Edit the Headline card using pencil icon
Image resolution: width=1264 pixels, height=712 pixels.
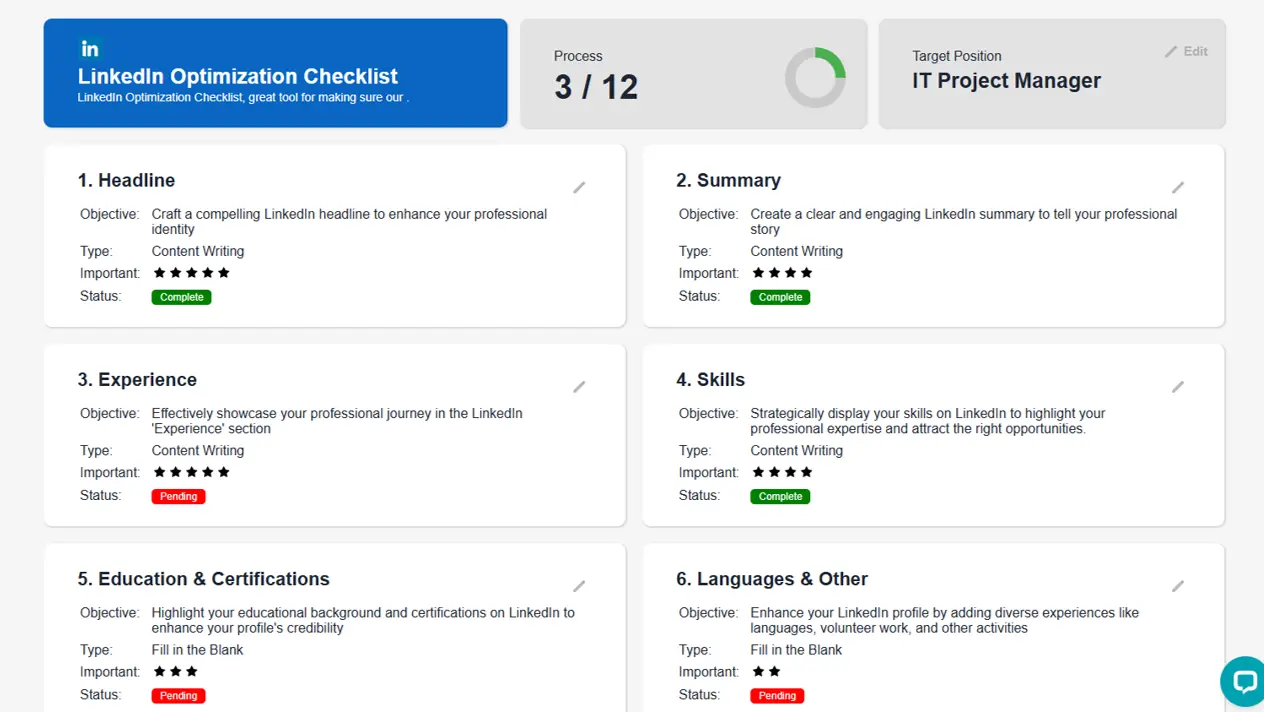(579, 188)
